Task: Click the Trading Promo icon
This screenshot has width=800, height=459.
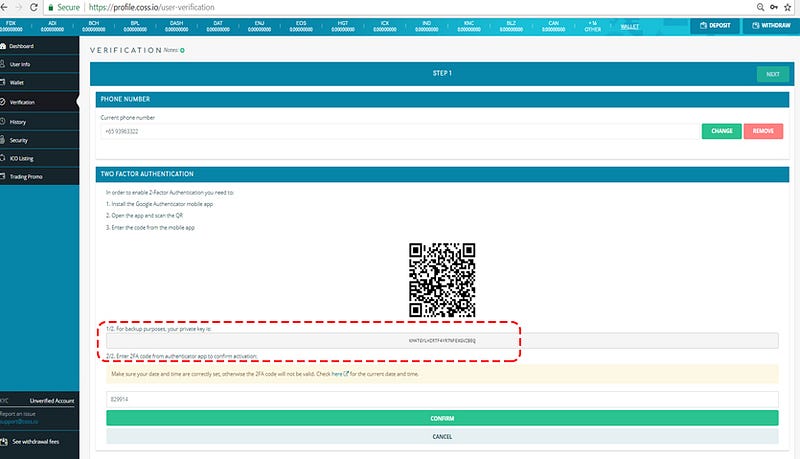Action: click(x=3, y=176)
